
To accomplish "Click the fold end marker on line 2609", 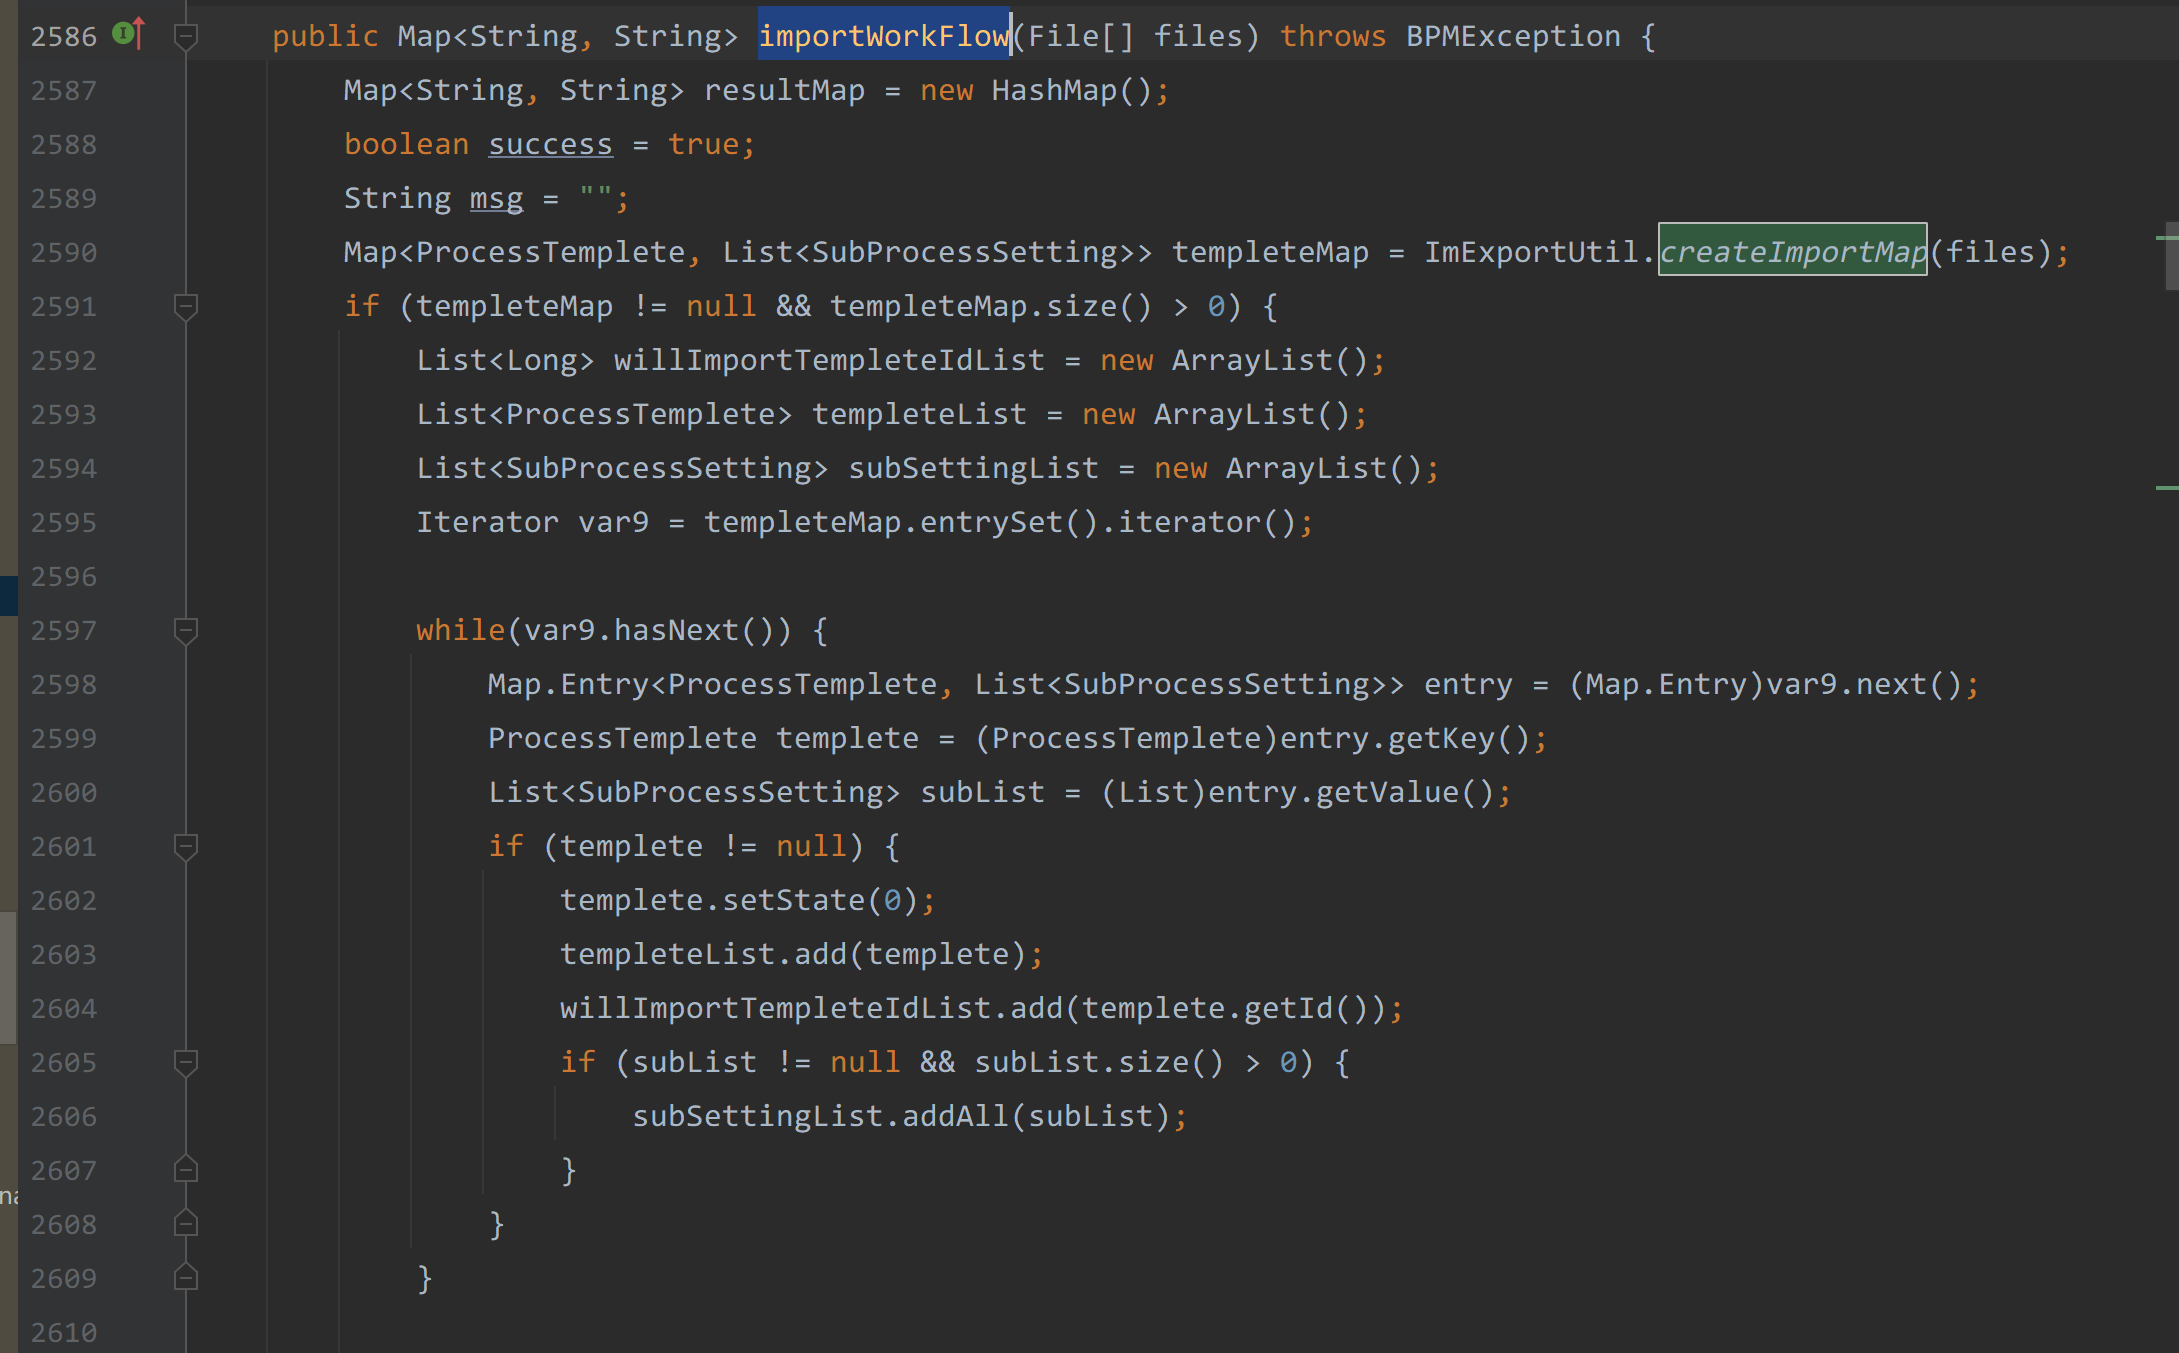I will point(186,1277).
